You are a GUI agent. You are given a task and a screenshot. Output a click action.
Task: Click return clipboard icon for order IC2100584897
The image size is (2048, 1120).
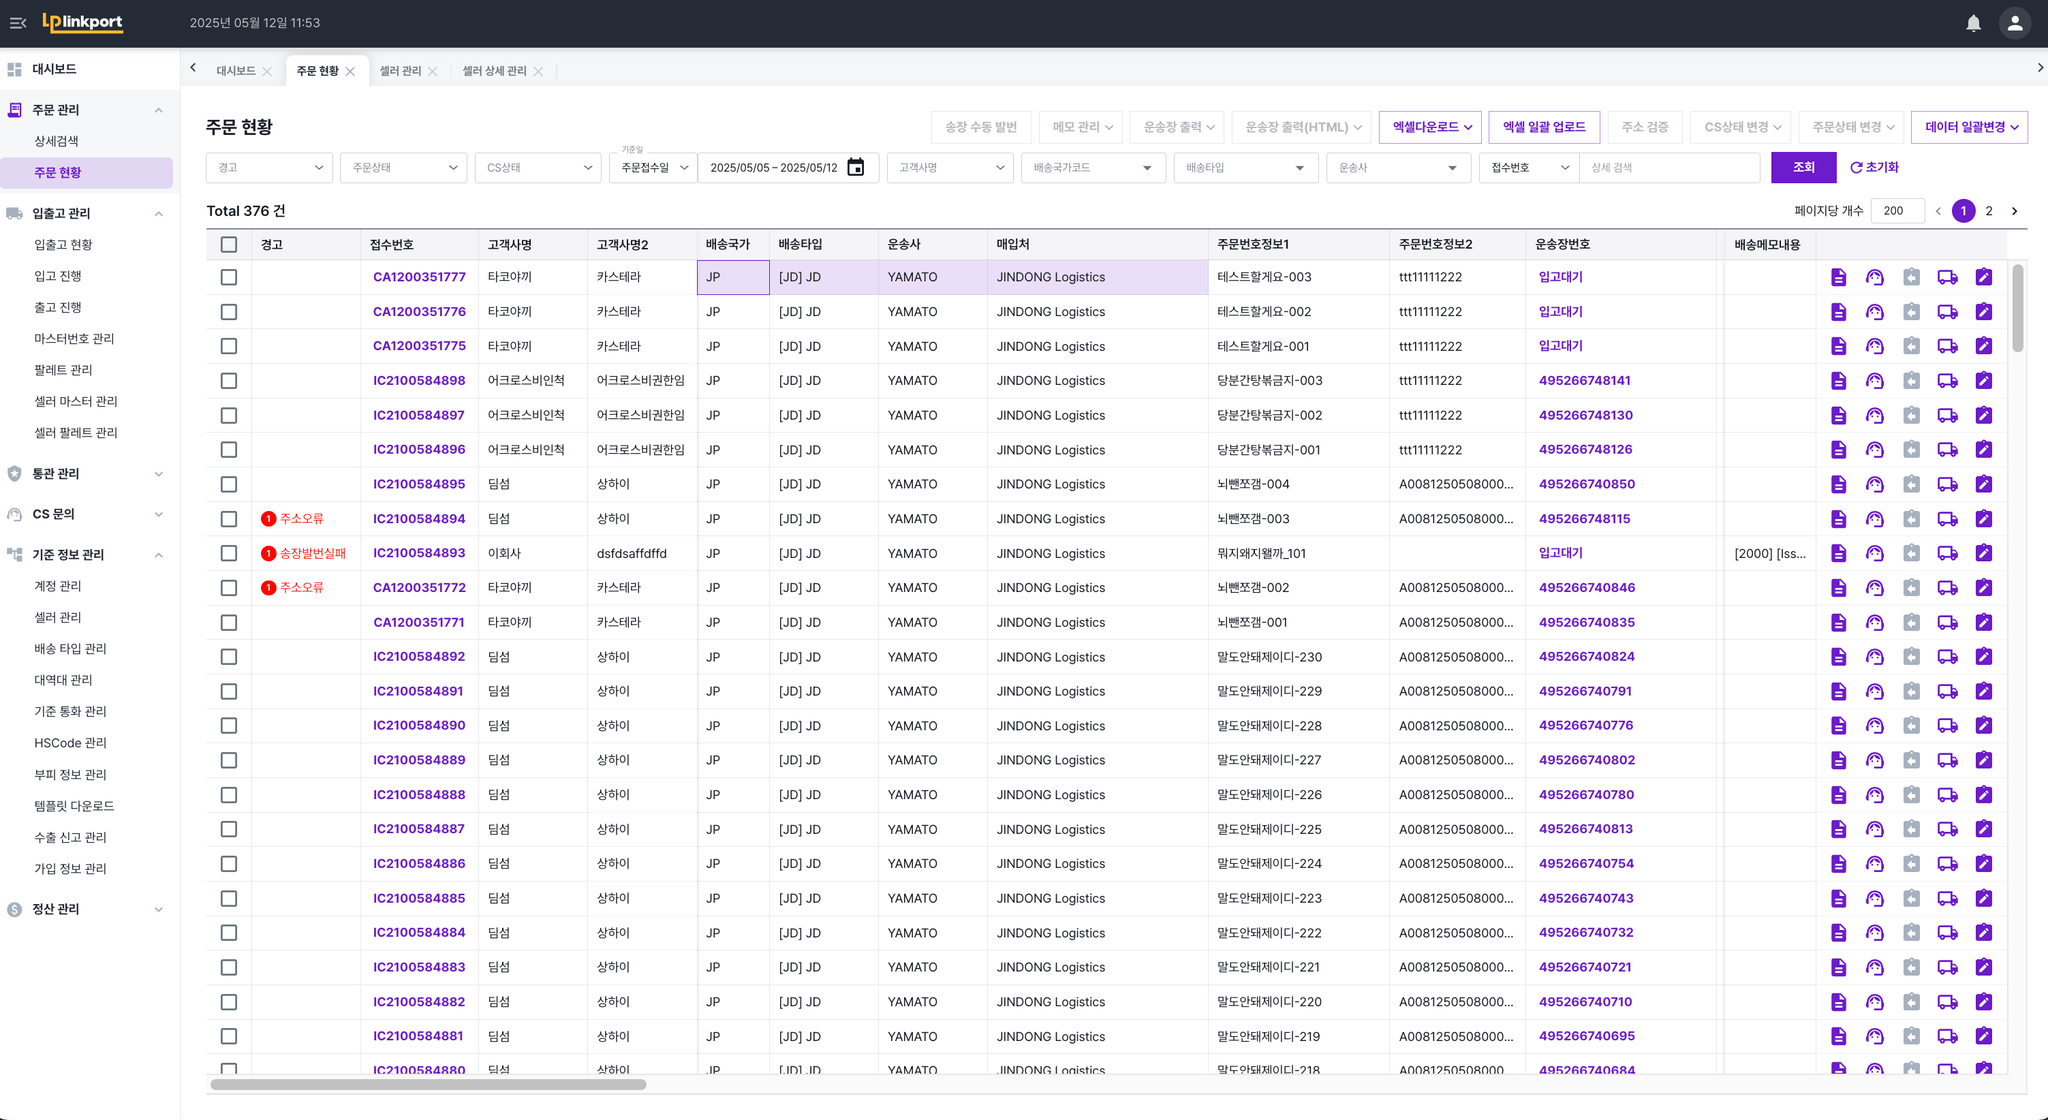1911,415
